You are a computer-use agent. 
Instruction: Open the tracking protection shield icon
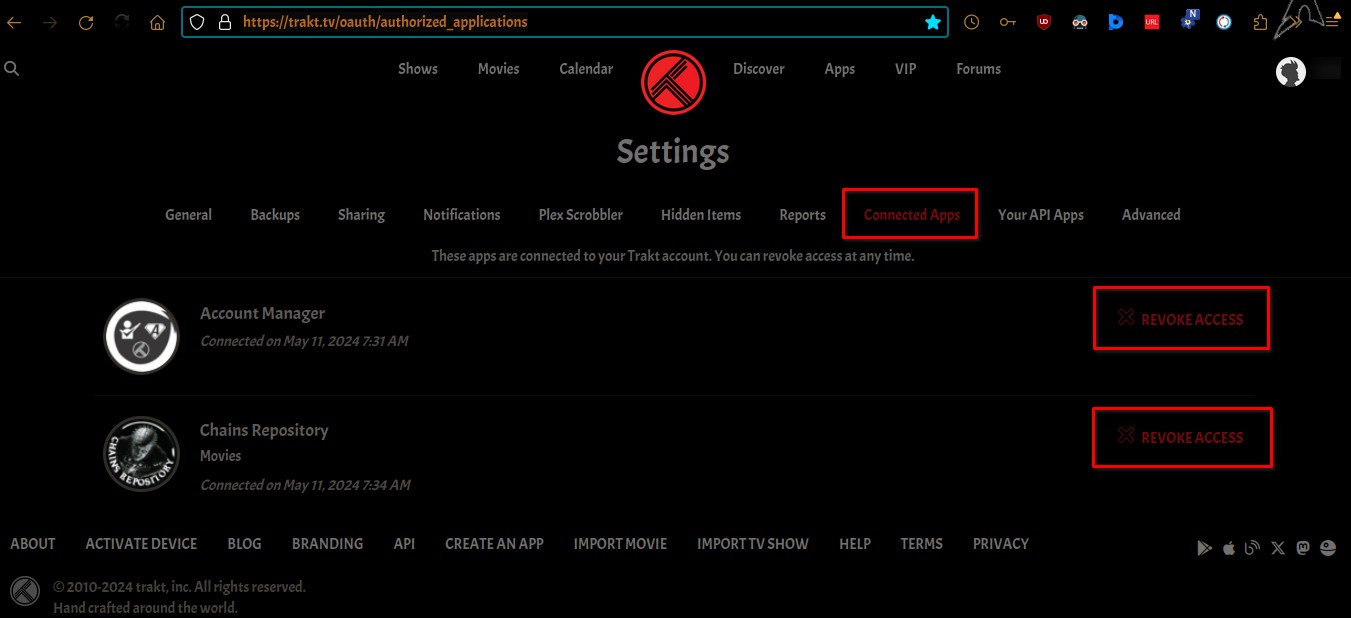[197, 22]
